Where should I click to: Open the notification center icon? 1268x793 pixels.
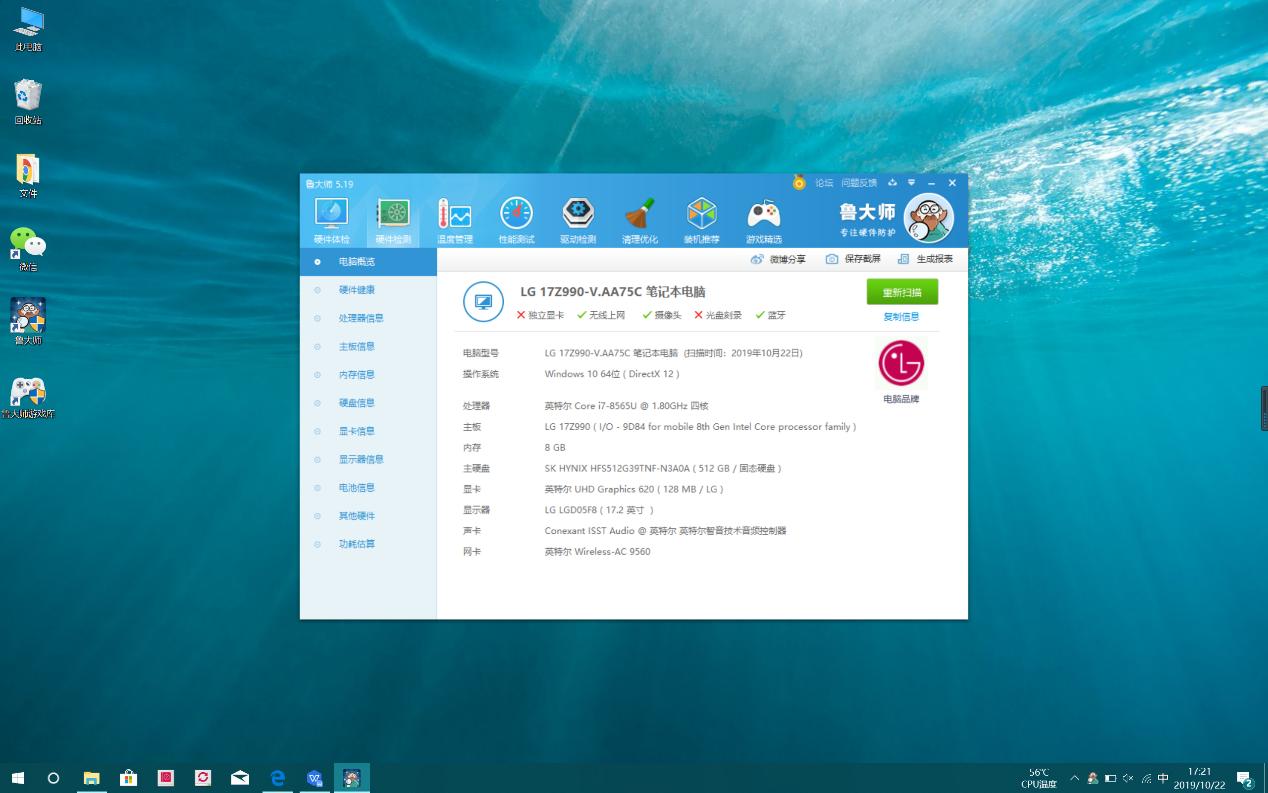click(1245, 778)
